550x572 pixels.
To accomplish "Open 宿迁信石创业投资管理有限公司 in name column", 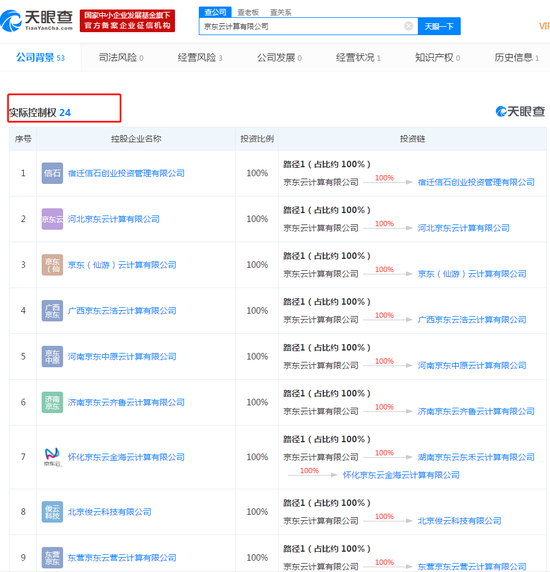I will click(x=126, y=173).
